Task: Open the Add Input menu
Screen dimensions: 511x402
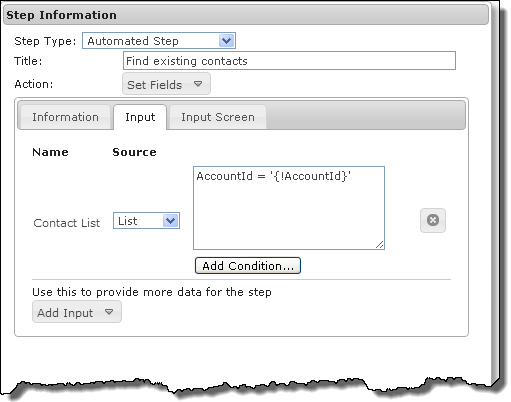Action: (77, 312)
